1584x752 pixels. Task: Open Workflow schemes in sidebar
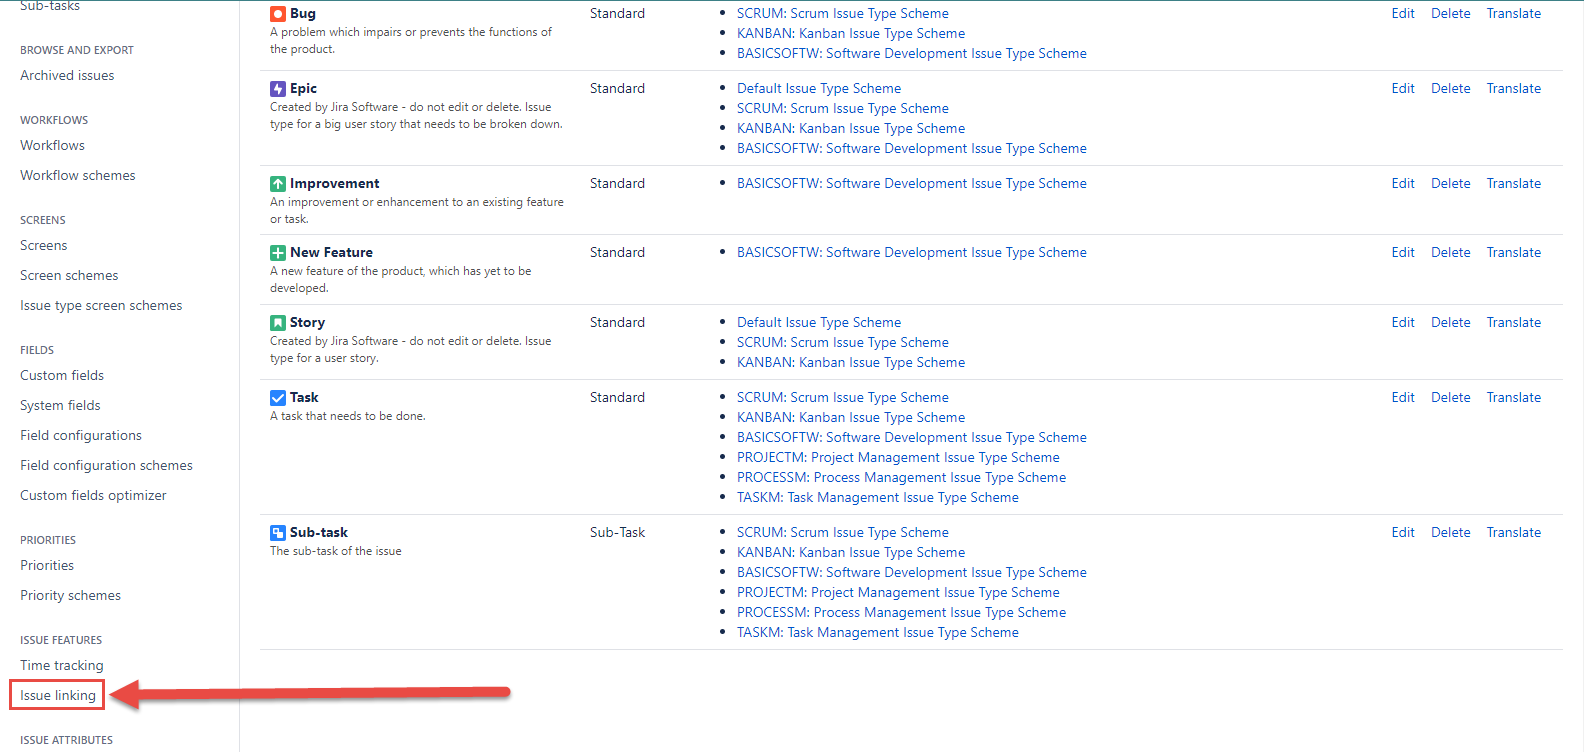click(77, 175)
